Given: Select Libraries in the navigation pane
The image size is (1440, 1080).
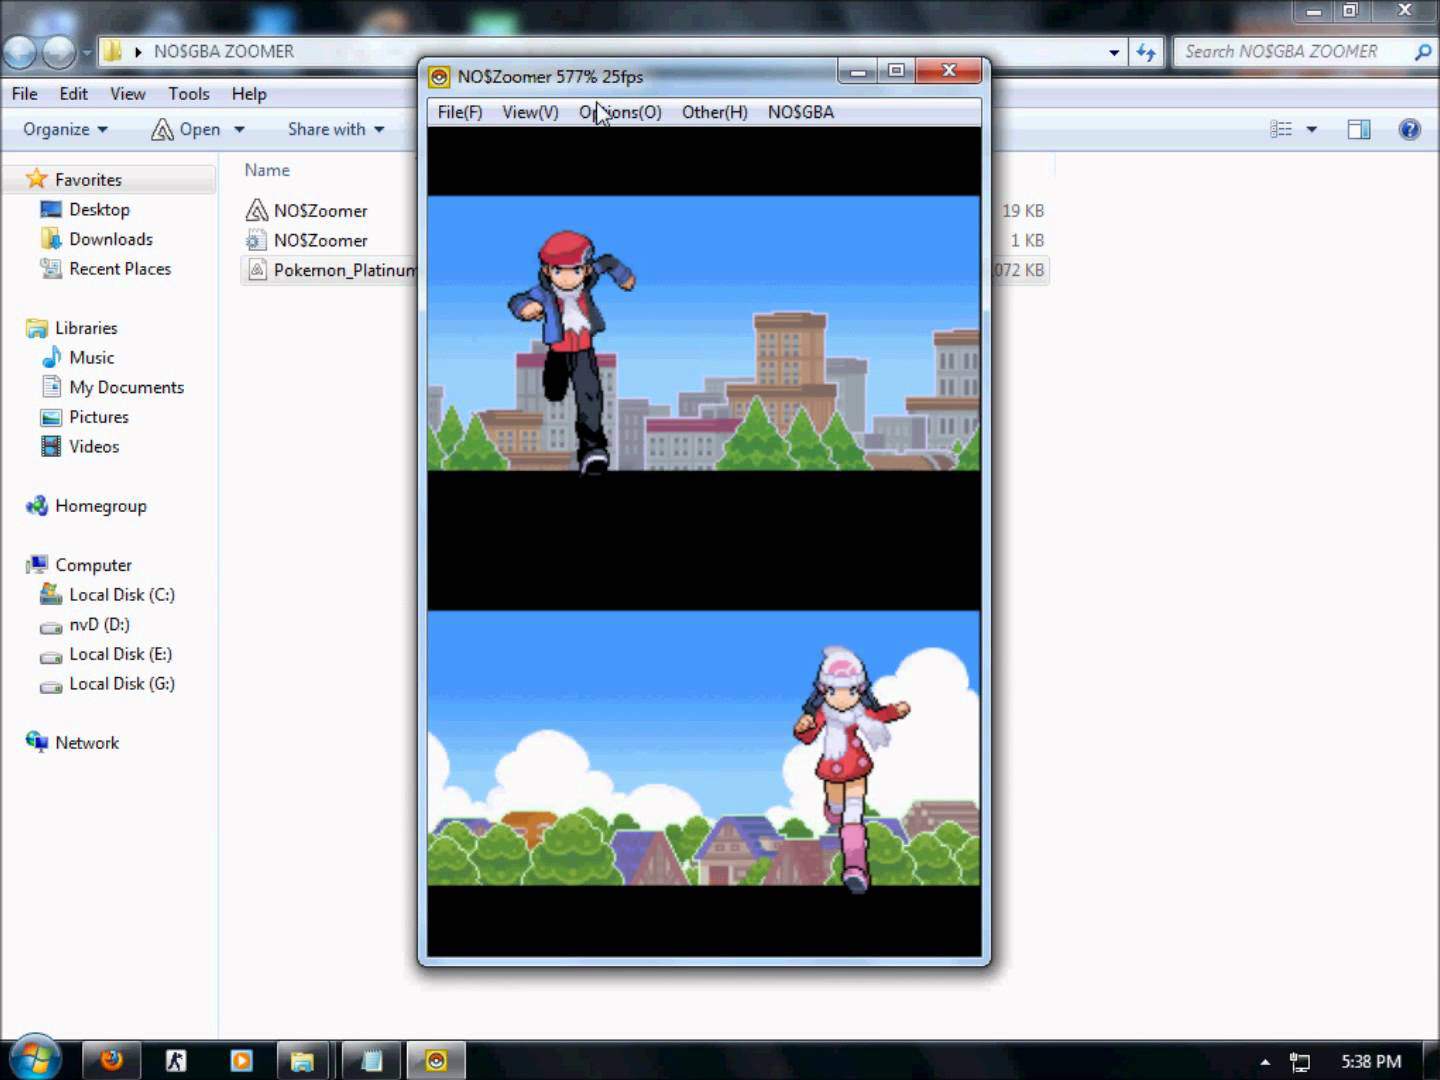Looking at the screenshot, I should click(86, 328).
